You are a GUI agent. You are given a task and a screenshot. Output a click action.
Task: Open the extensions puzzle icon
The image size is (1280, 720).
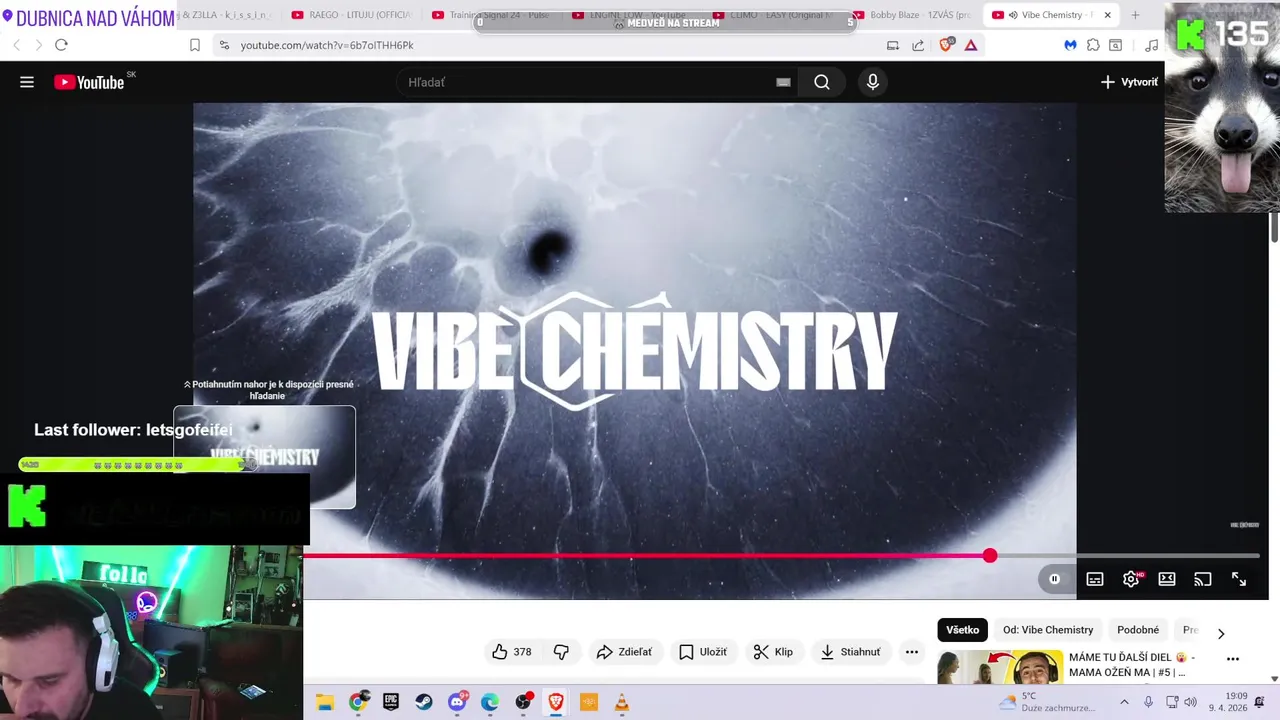[x=1093, y=45]
